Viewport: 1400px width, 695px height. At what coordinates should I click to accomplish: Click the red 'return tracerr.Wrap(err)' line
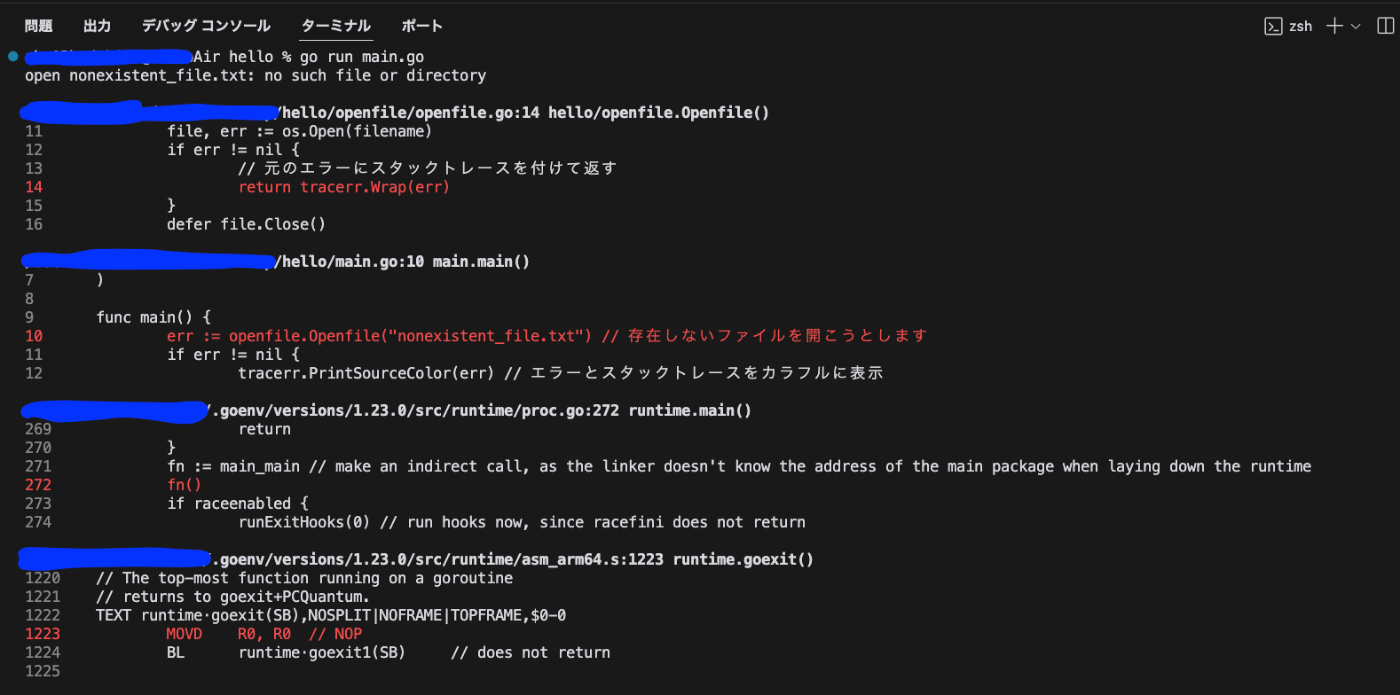344,187
